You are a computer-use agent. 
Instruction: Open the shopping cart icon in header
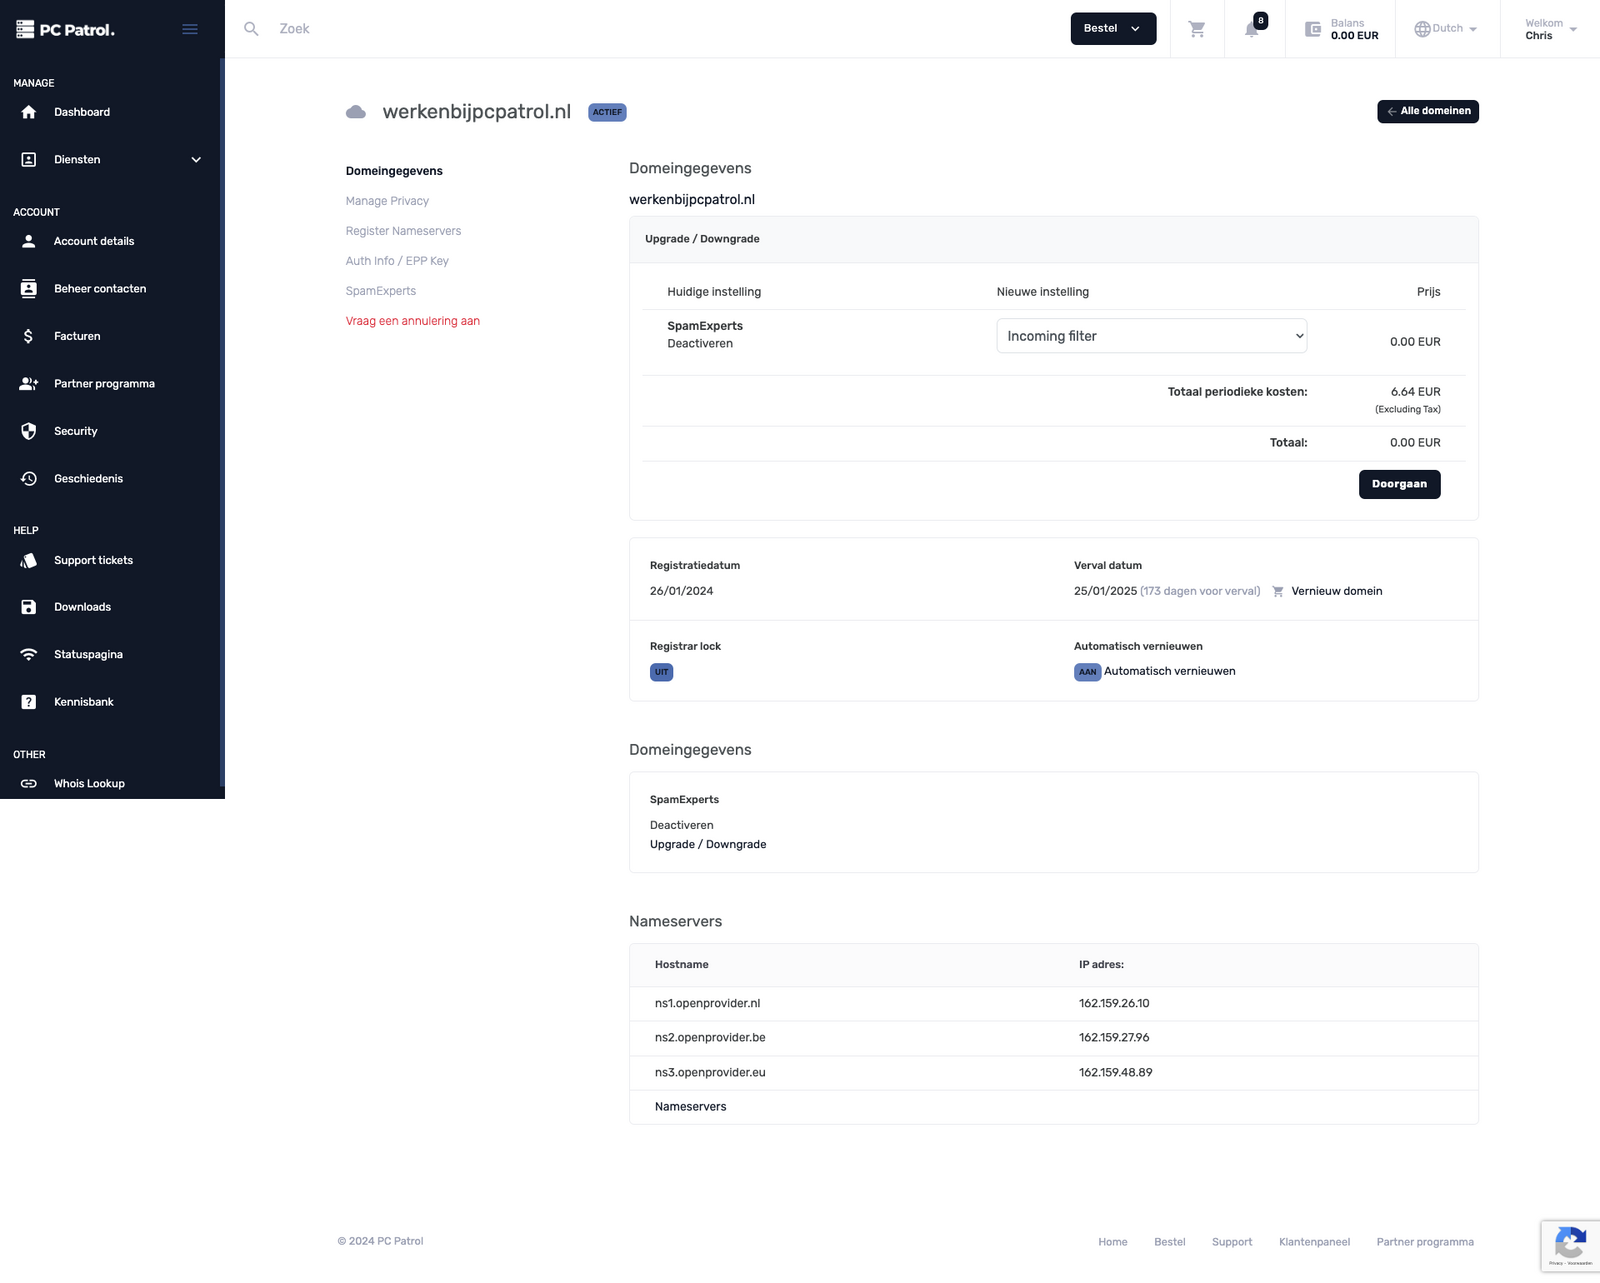click(1197, 29)
